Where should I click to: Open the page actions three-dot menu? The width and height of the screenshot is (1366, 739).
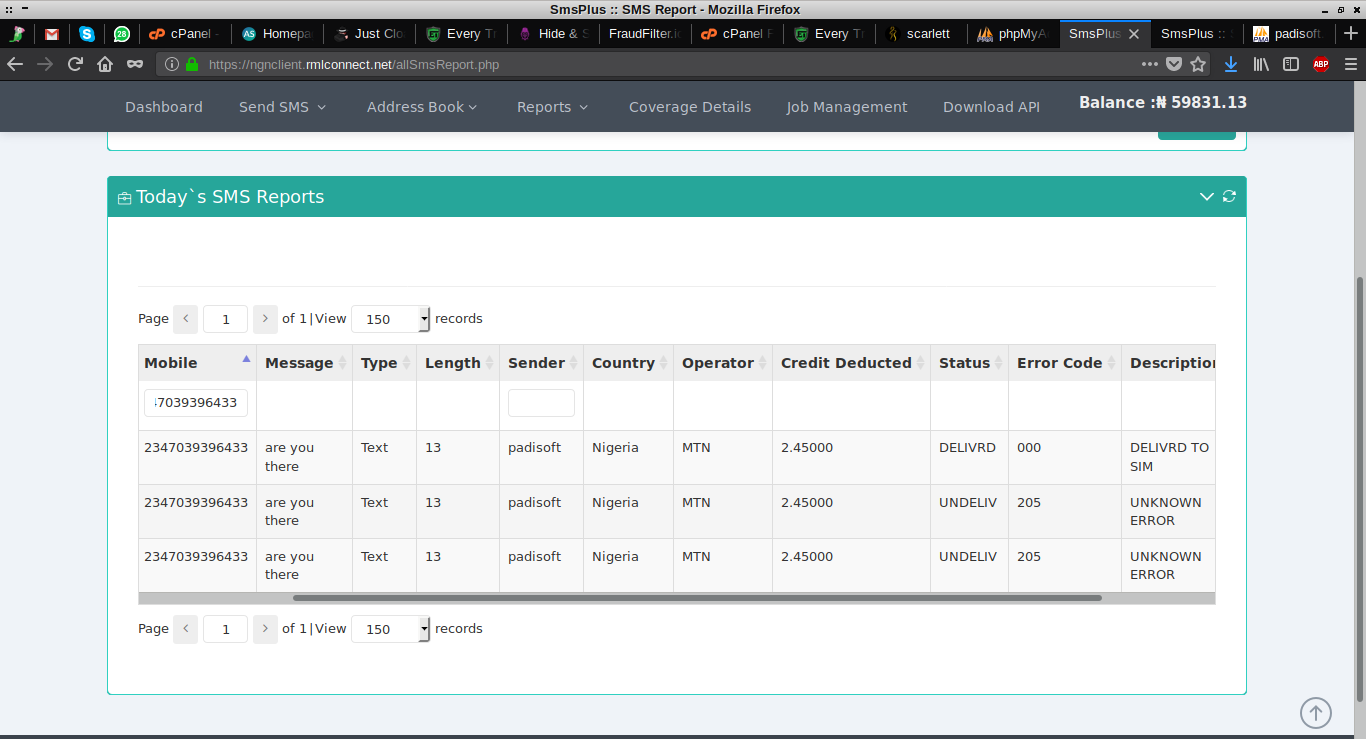point(1150,64)
